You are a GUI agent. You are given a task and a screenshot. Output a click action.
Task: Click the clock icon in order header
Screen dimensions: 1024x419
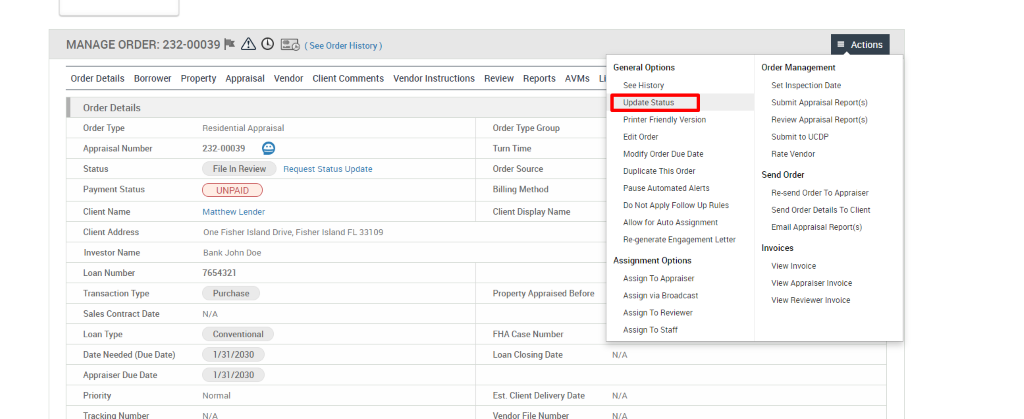pyautogui.click(x=267, y=44)
